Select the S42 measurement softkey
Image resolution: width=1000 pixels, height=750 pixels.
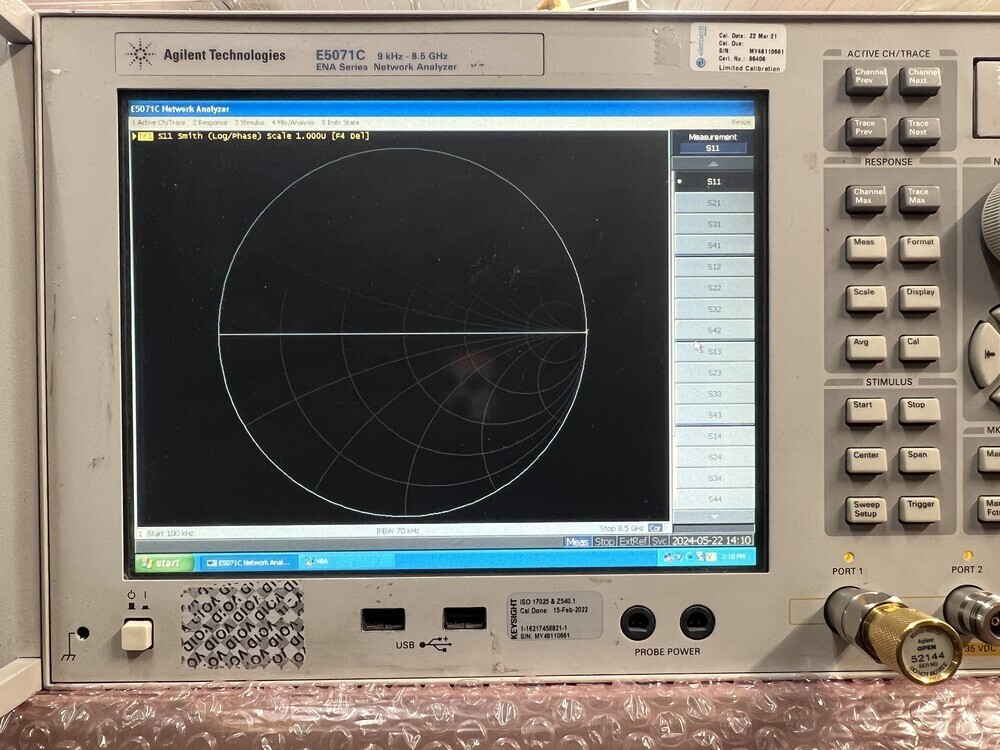coord(714,330)
